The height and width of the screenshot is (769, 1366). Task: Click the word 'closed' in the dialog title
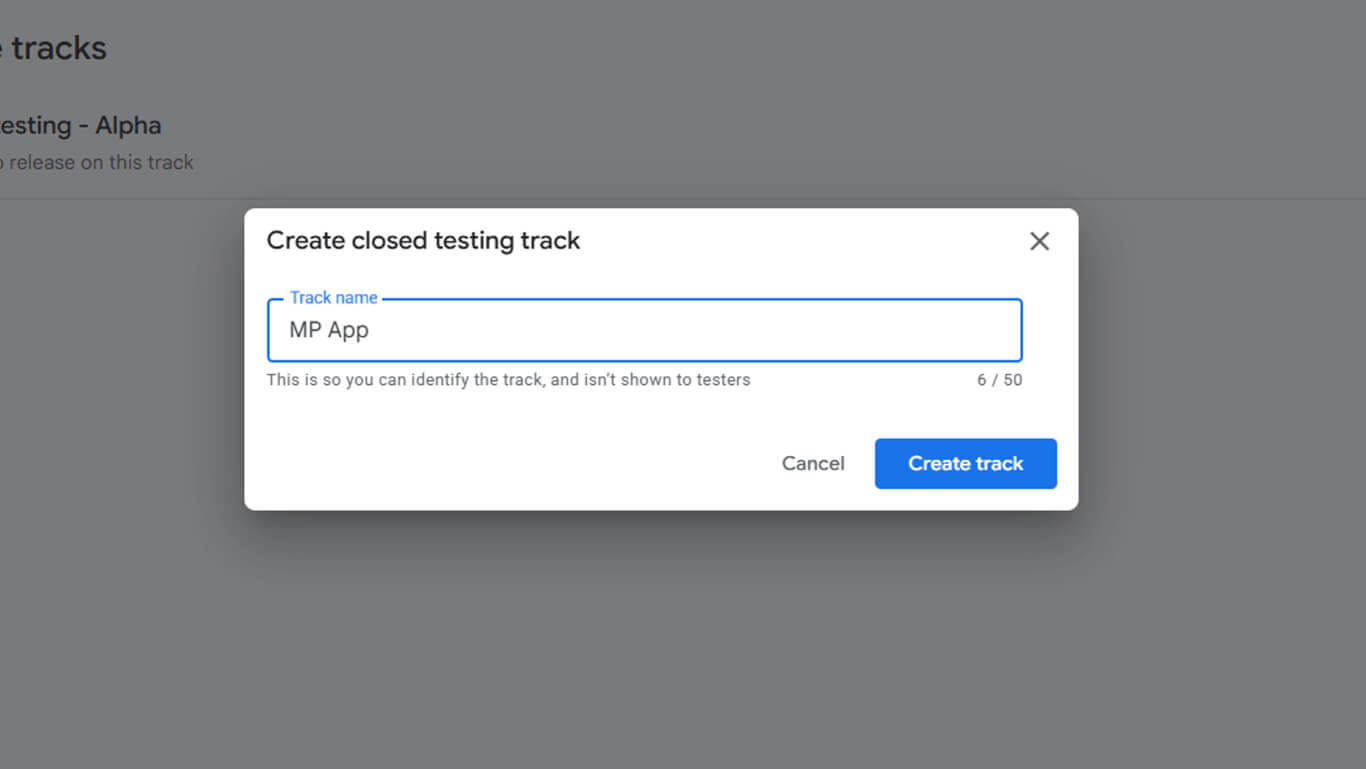(x=389, y=241)
